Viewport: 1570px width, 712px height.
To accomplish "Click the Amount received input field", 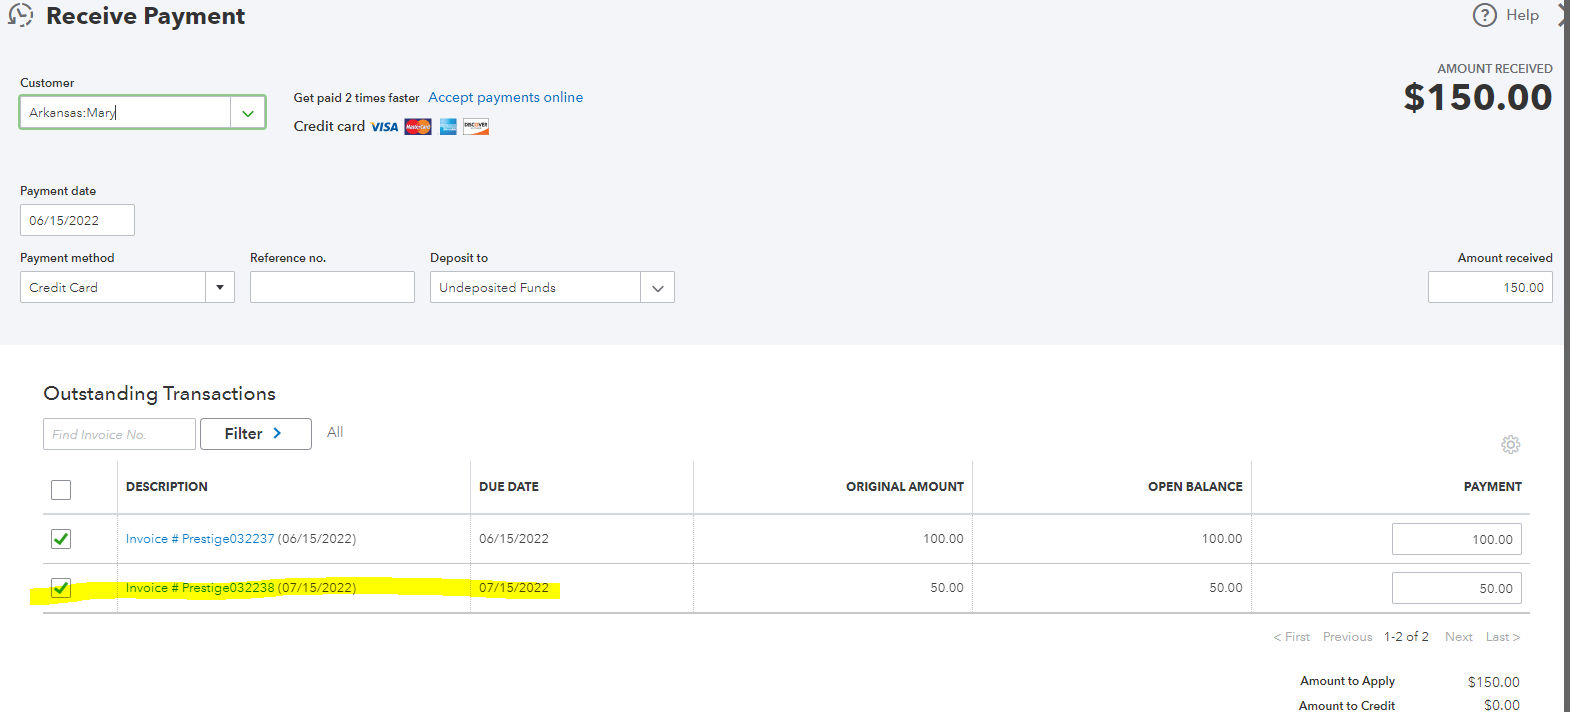I will [1490, 287].
